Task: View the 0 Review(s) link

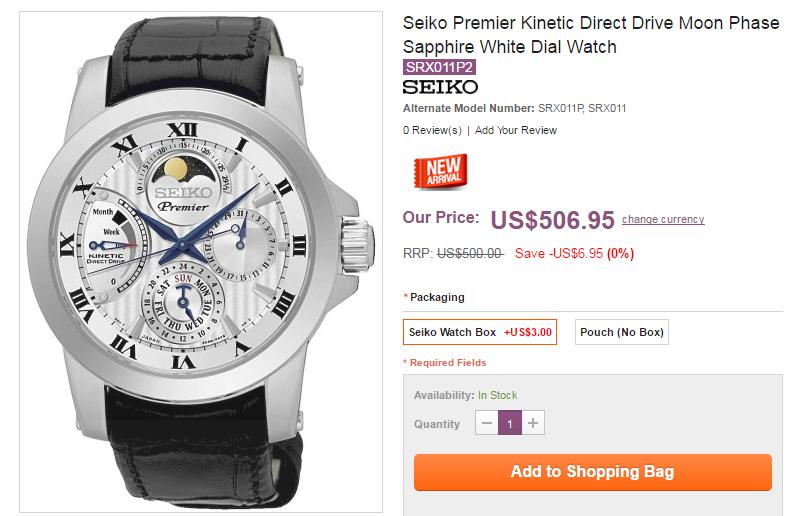Action: pos(432,130)
